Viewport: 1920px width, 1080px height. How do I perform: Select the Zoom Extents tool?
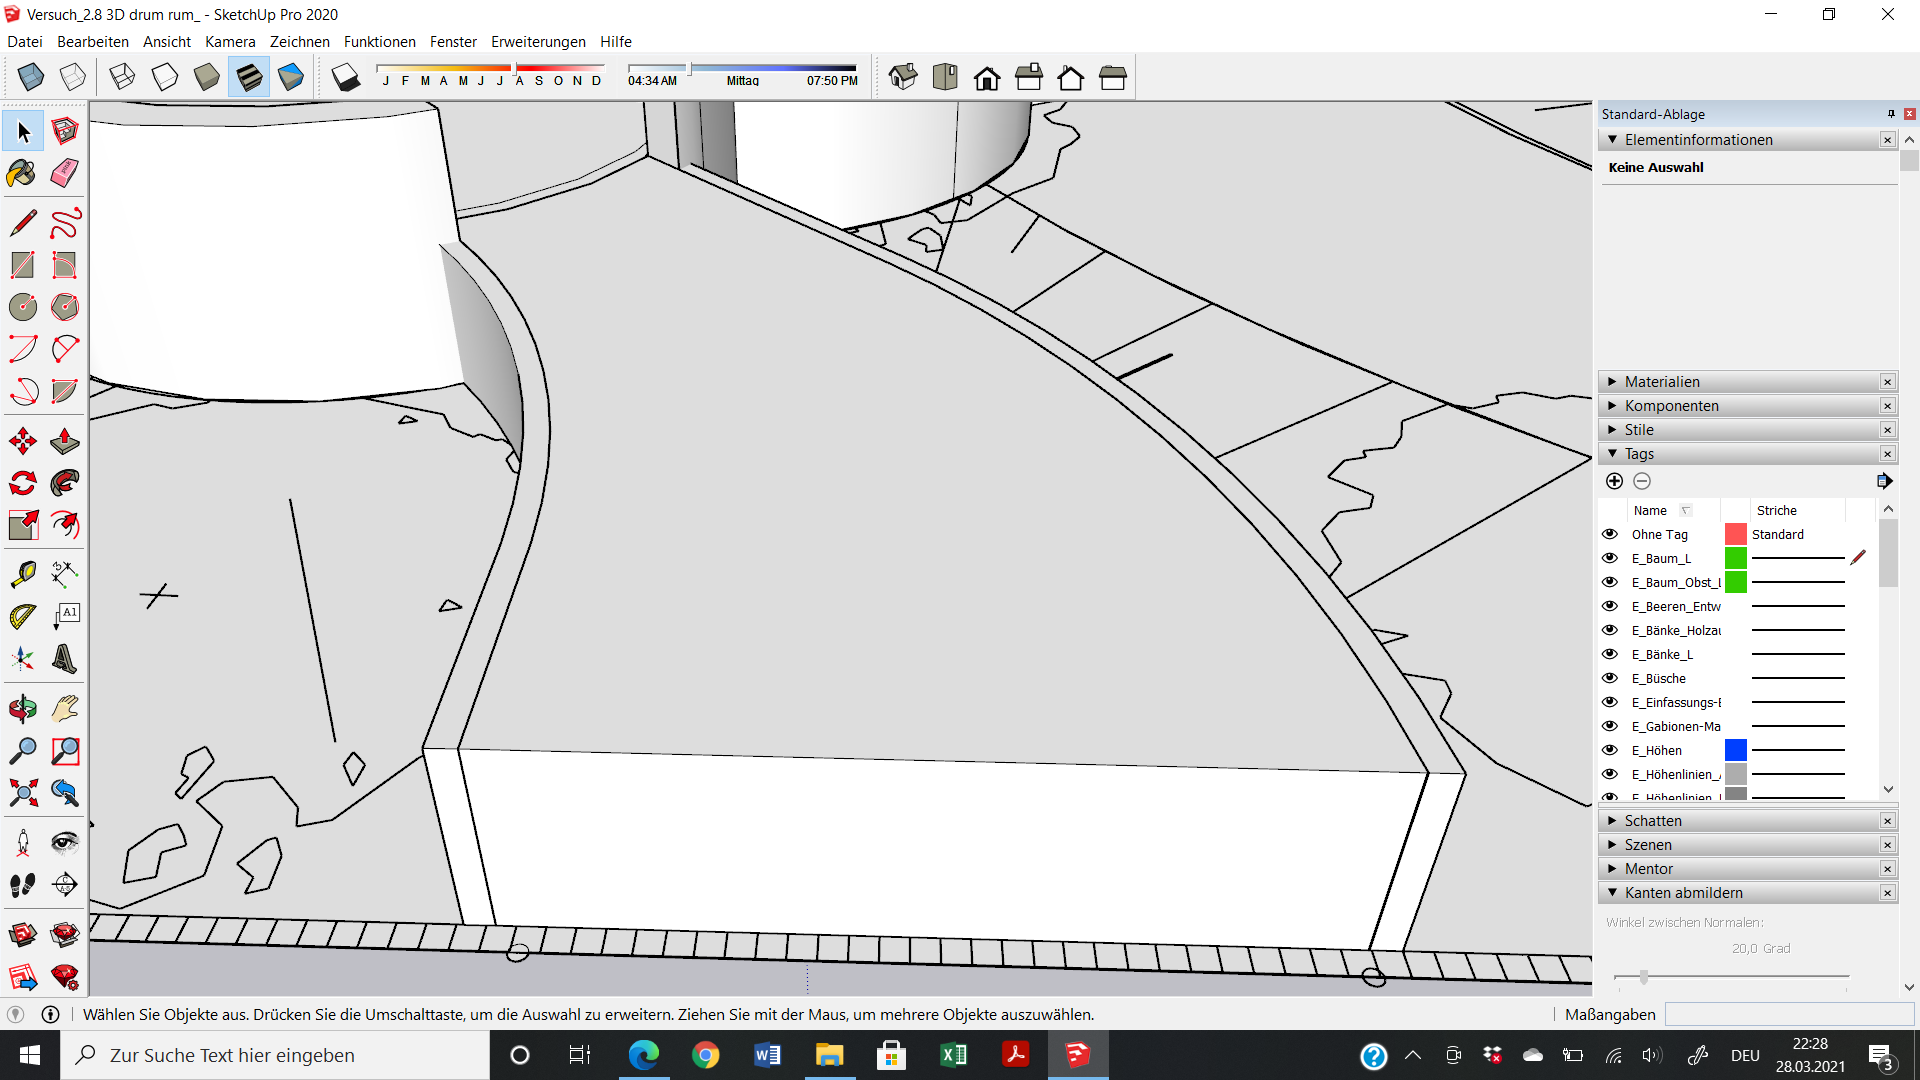click(x=22, y=793)
